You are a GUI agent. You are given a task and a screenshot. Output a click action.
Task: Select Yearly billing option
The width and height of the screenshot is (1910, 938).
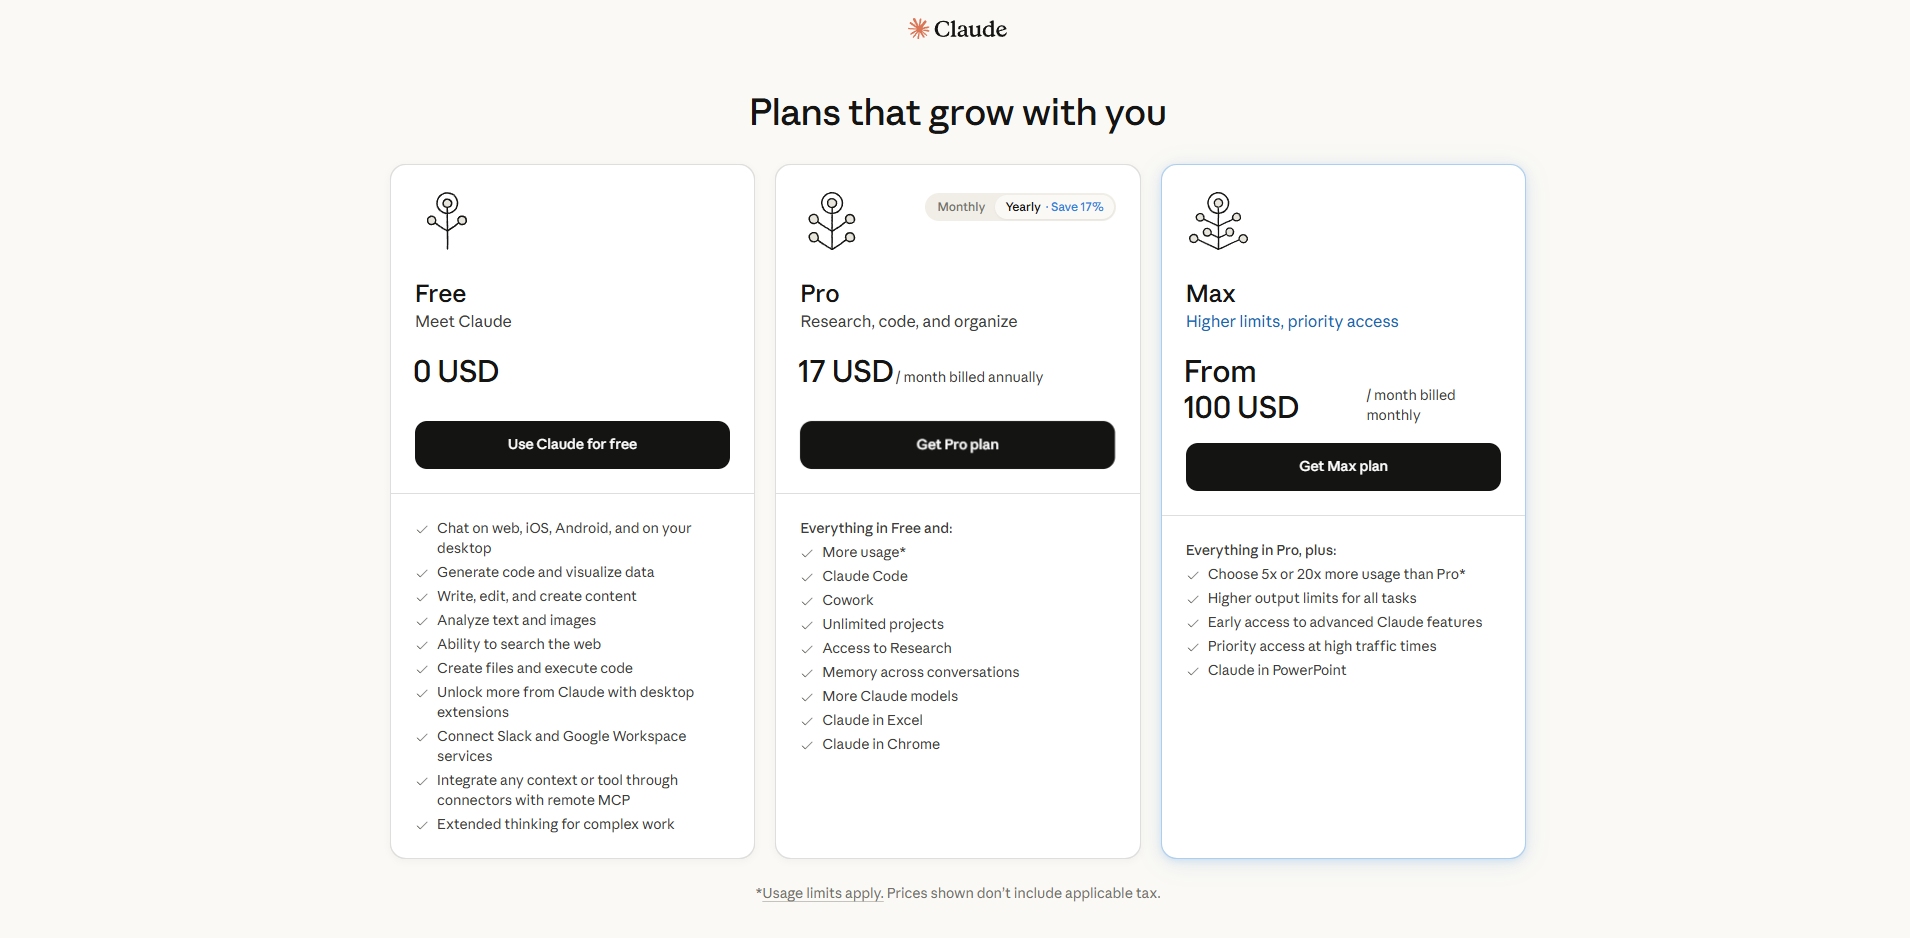point(1023,207)
